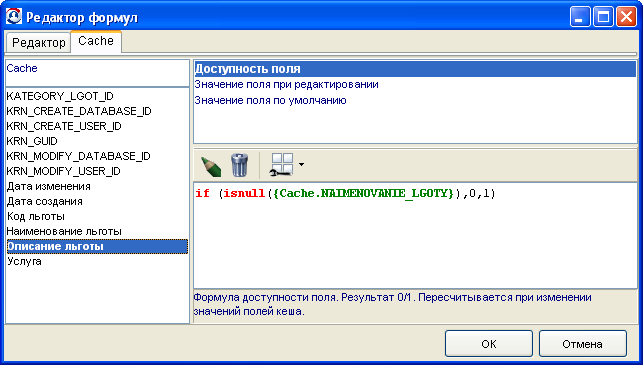Image resolution: width=643 pixels, height=365 pixels.
Task: Select KRN_CREATE_USER_ID field
Action: coord(97,126)
